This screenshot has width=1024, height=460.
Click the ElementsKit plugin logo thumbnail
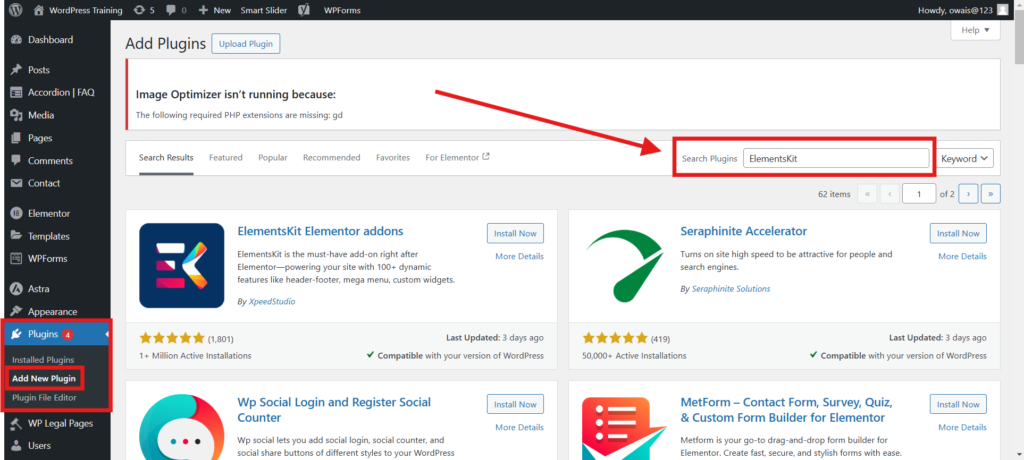(x=181, y=264)
